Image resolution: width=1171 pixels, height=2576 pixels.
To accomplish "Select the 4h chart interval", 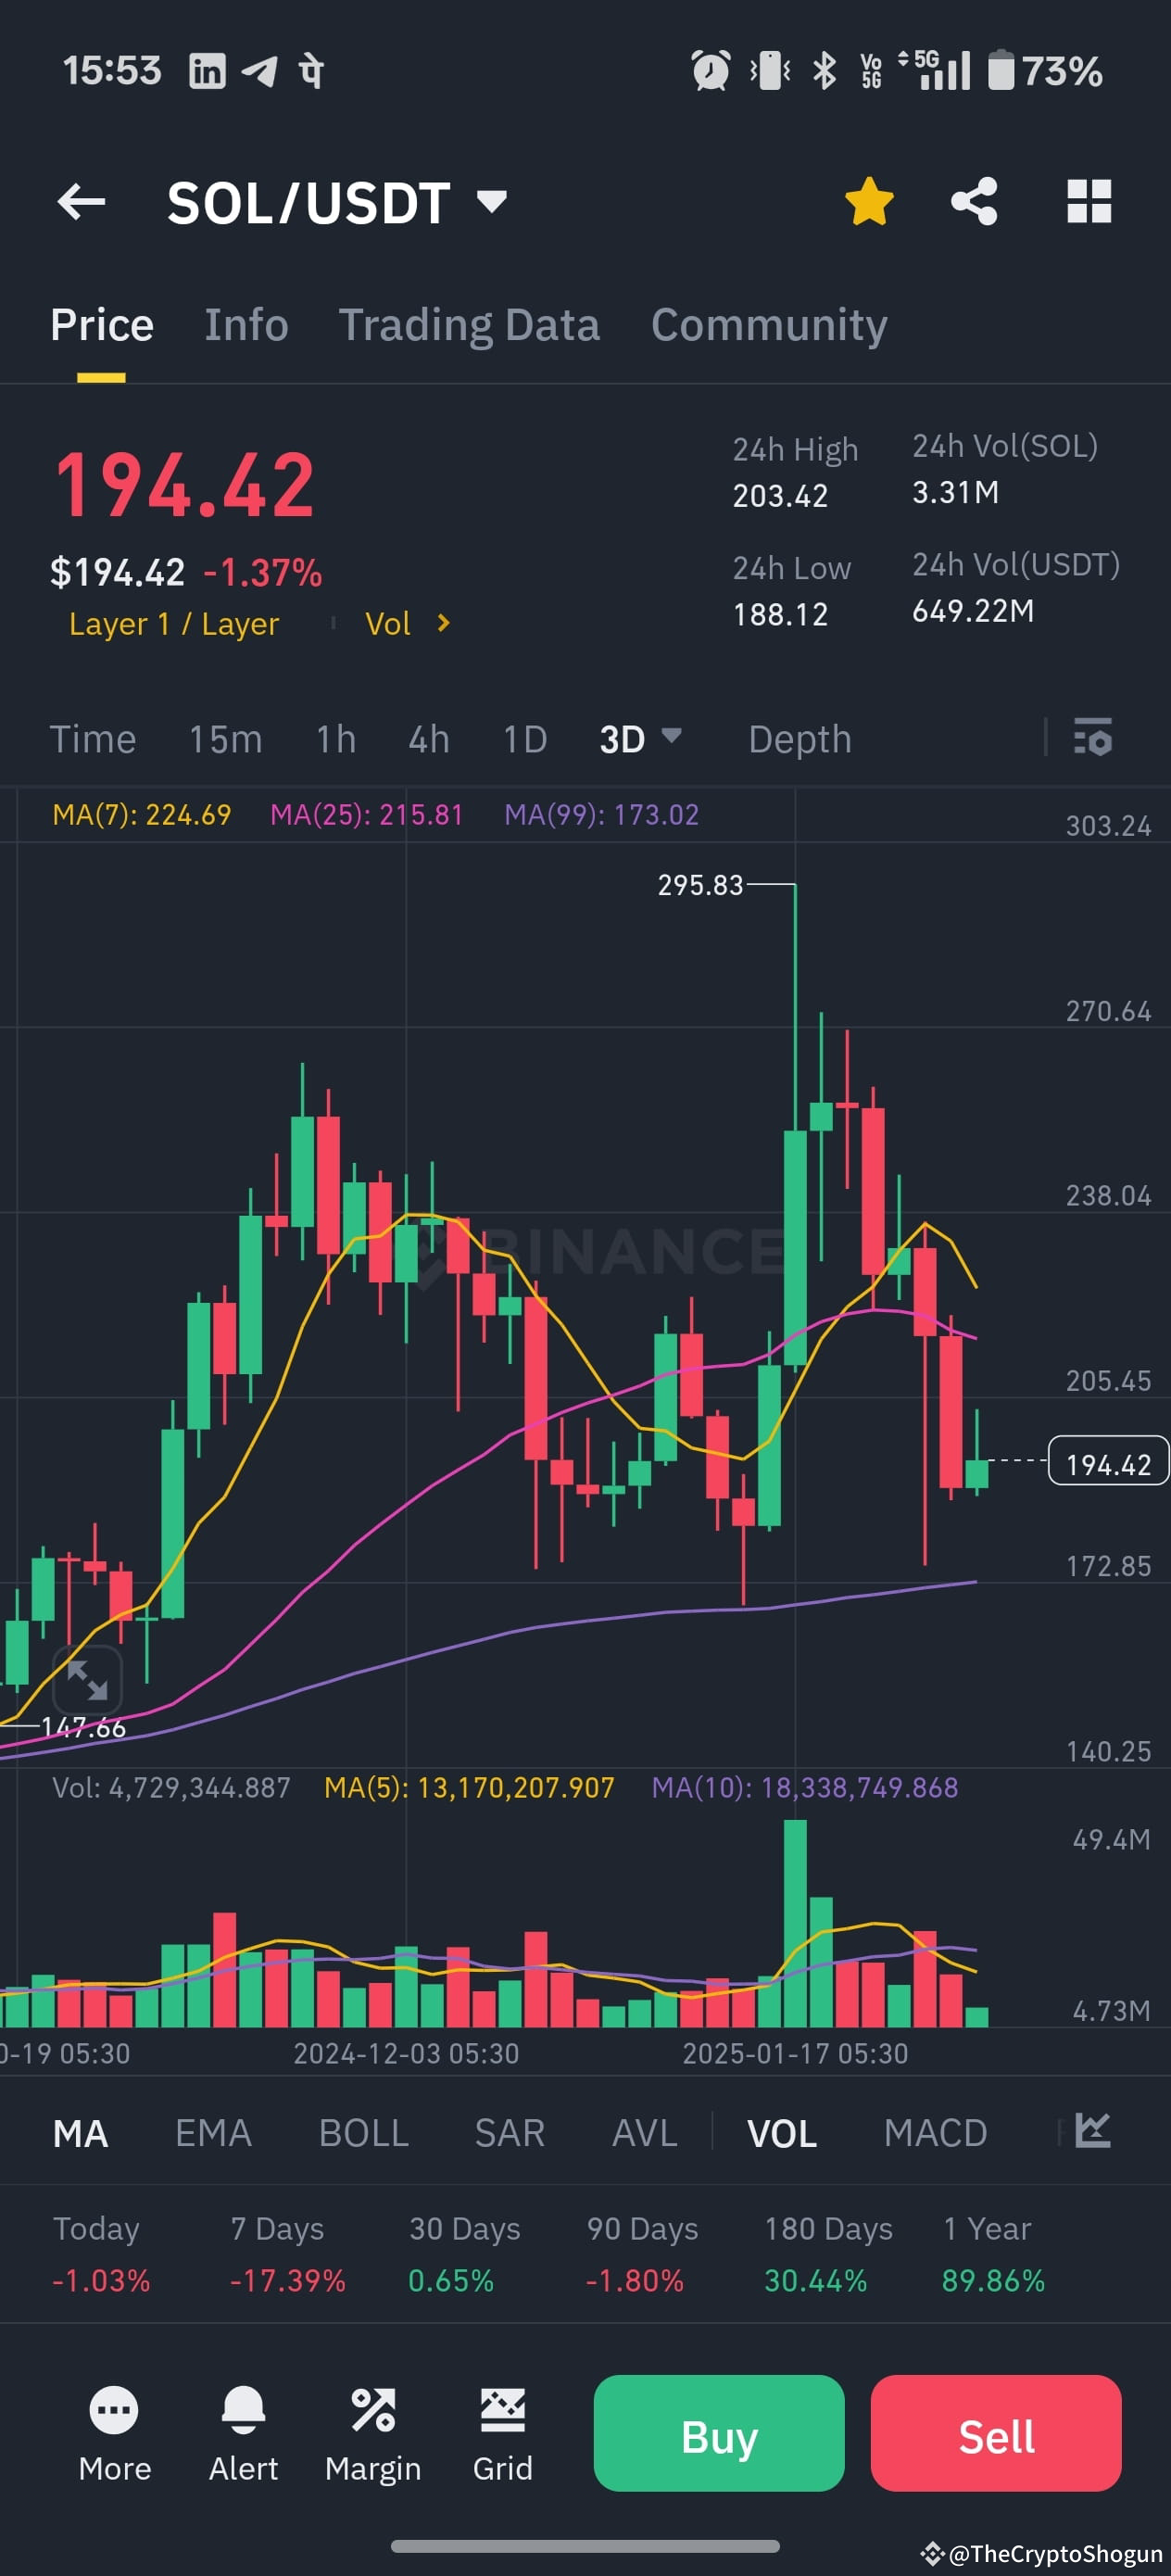I will coord(429,739).
